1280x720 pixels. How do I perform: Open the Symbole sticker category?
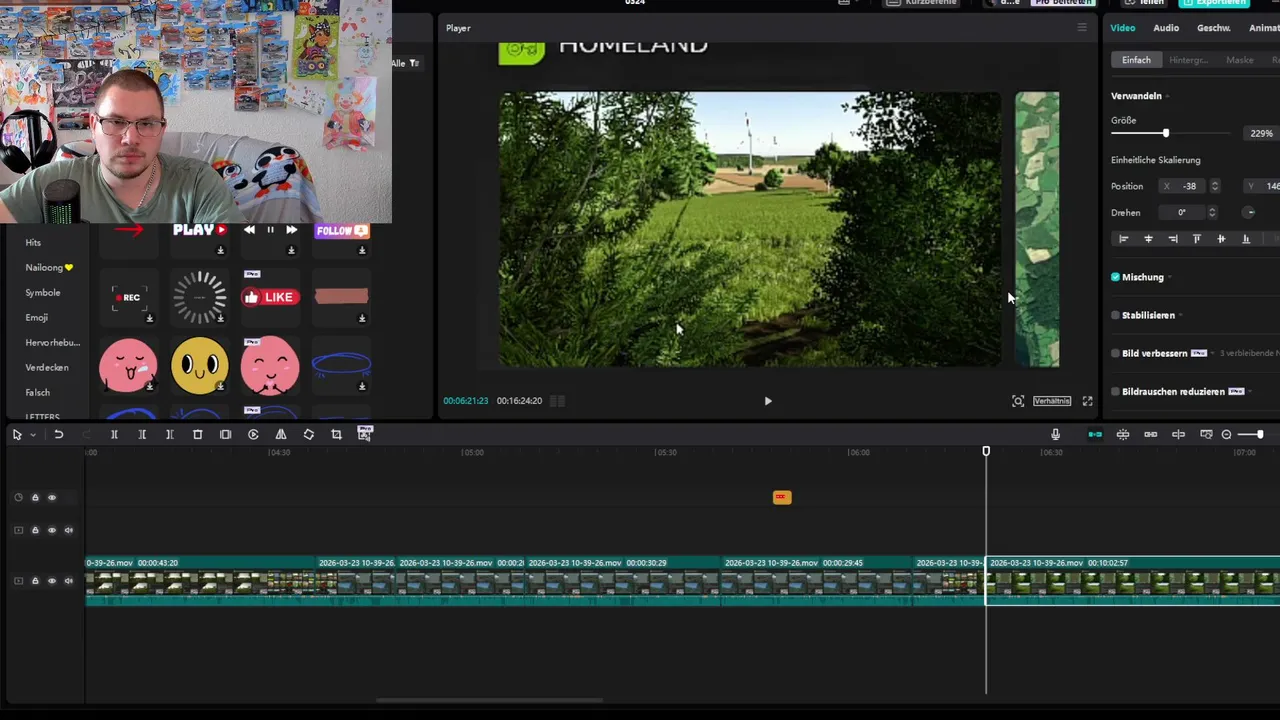click(x=43, y=293)
